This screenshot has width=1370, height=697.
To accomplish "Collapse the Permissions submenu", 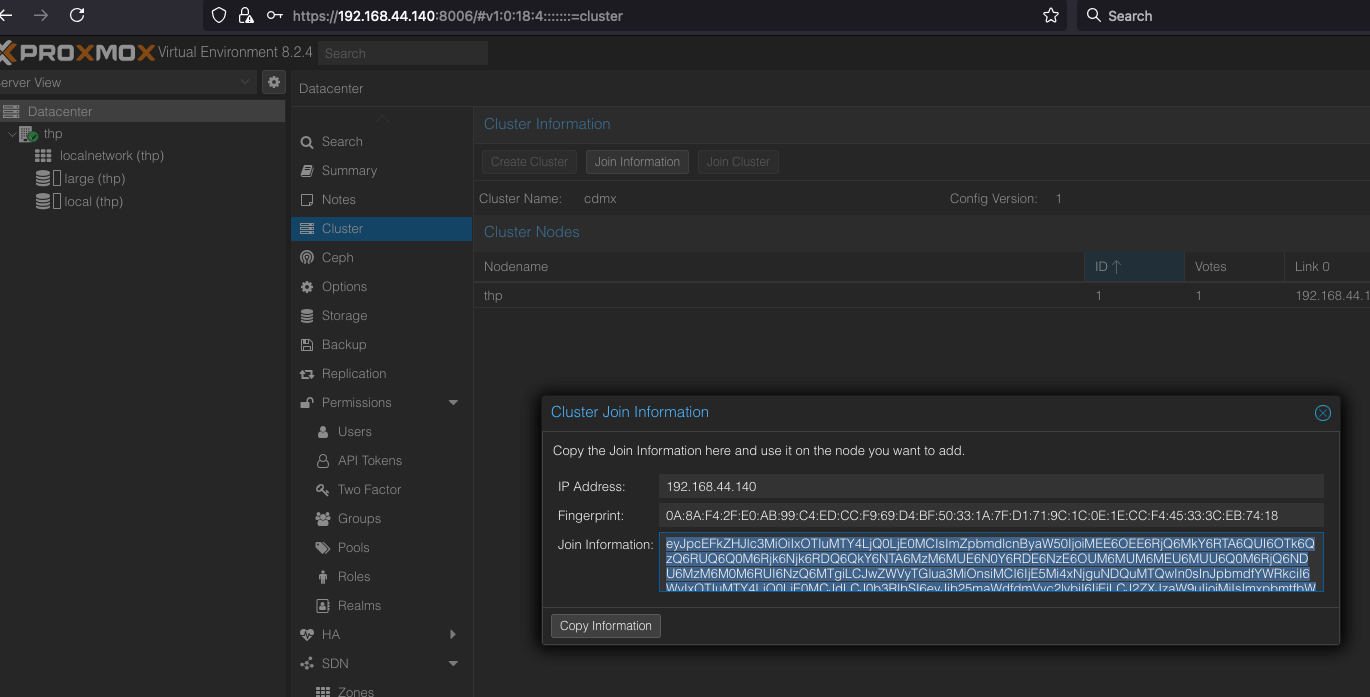I will click(x=453, y=403).
